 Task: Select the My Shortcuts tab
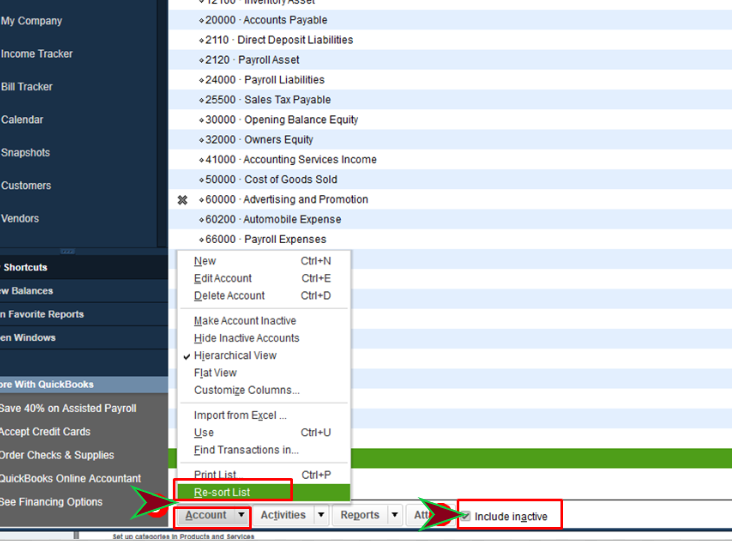coord(84,267)
